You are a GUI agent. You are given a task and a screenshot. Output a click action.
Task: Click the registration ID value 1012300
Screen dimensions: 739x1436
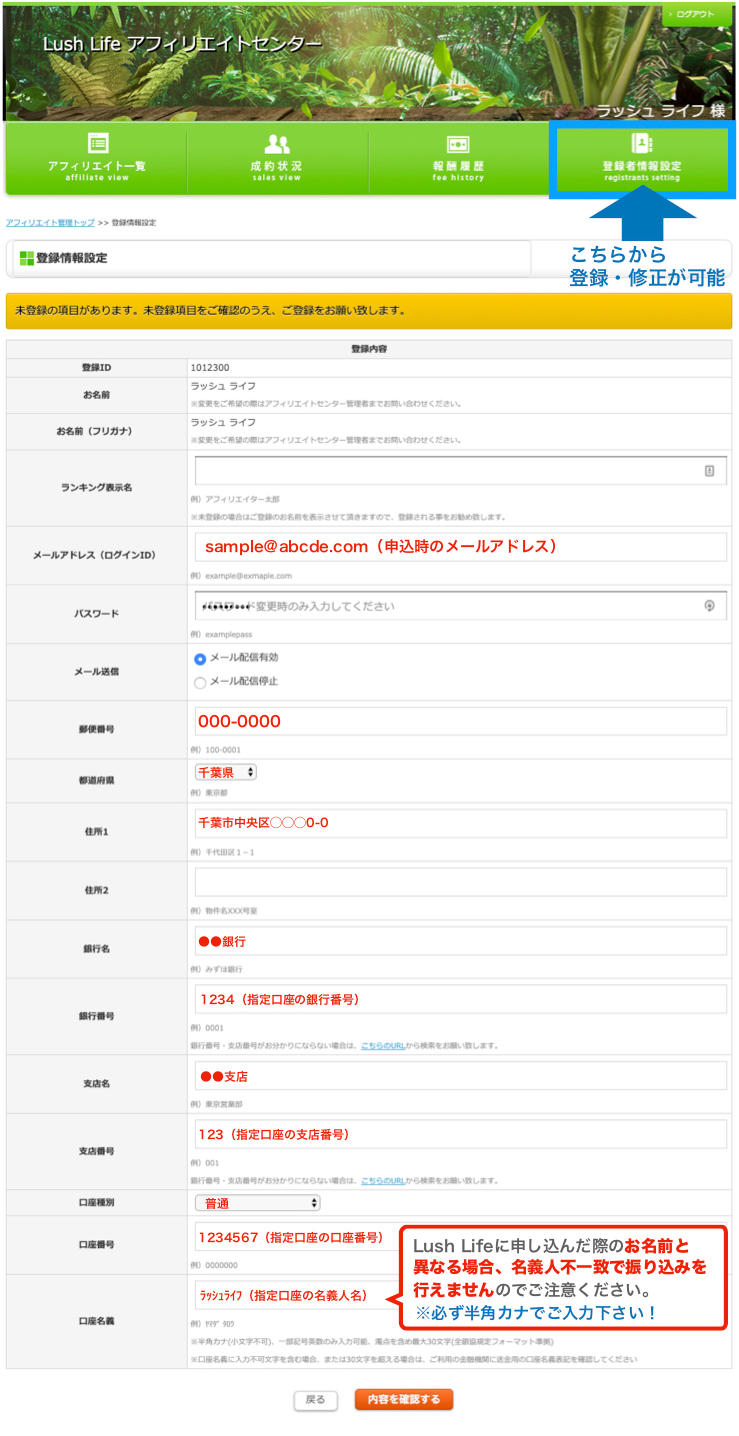point(210,368)
